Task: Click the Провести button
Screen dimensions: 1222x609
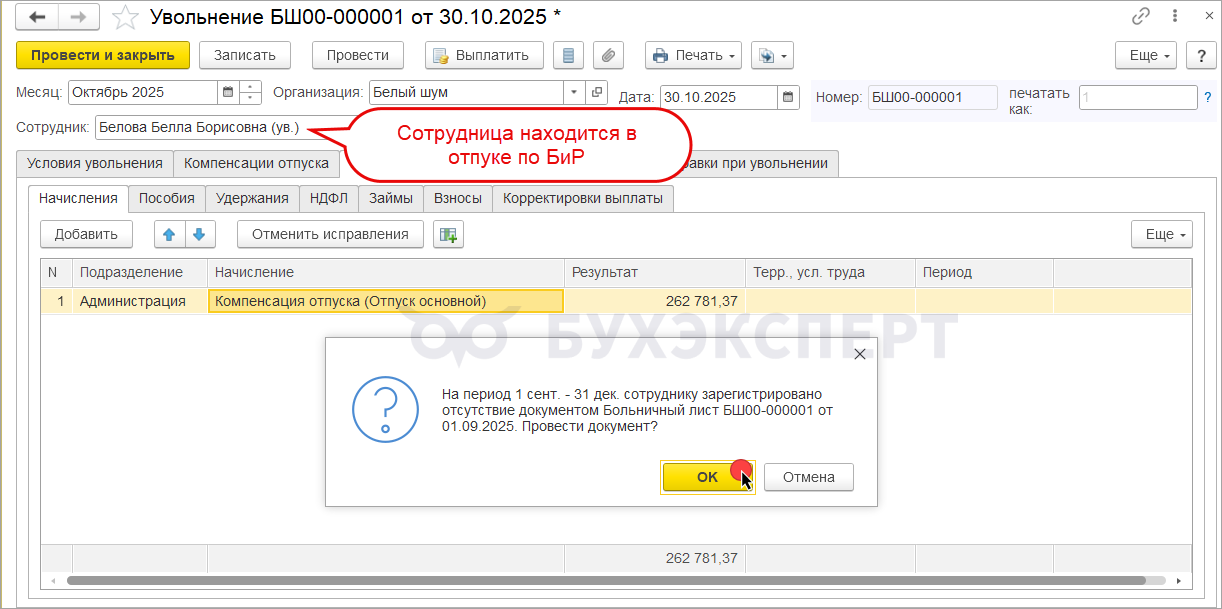Action: (x=358, y=55)
